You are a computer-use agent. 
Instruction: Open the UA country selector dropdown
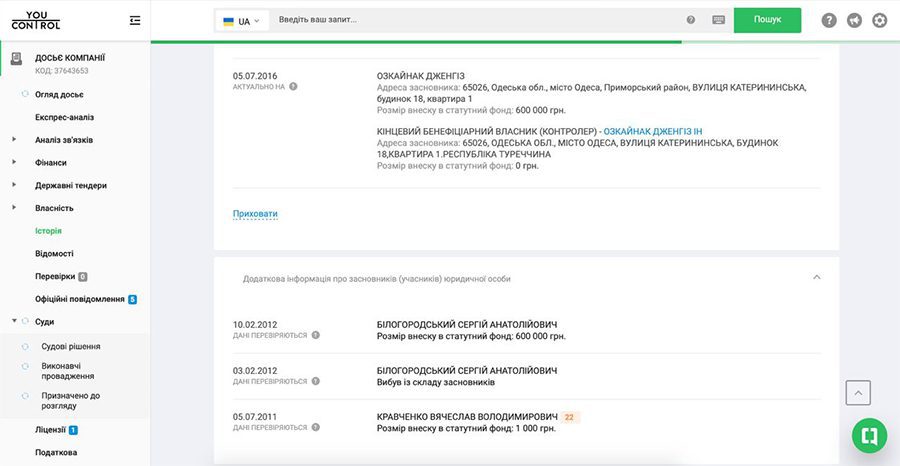click(x=242, y=21)
